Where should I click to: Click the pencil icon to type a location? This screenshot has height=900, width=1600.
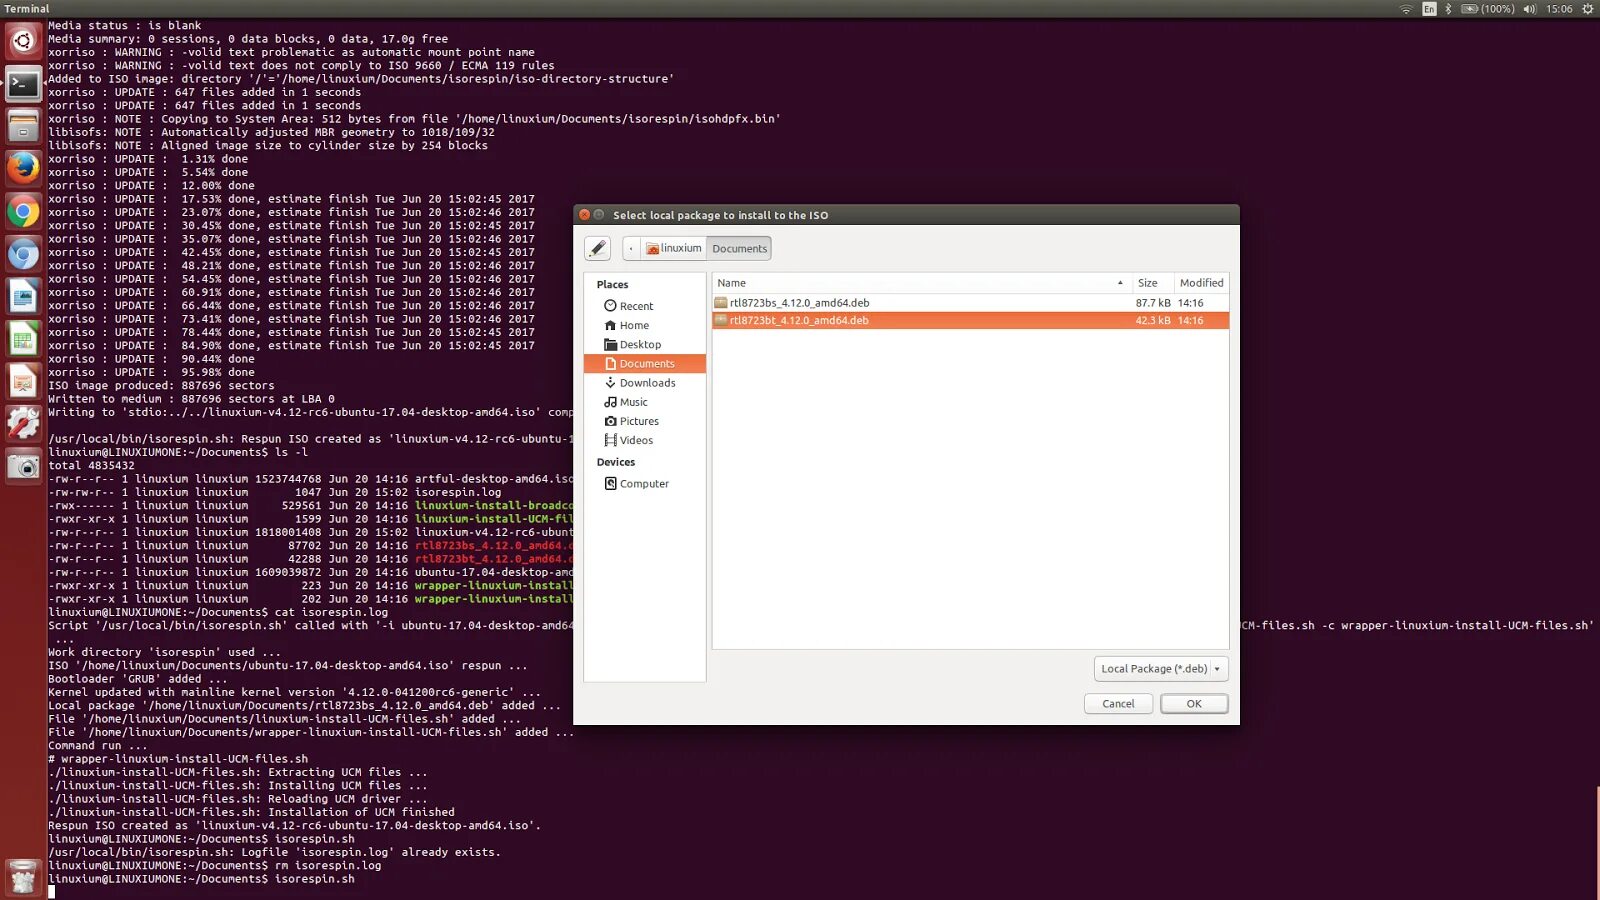[599, 248]
